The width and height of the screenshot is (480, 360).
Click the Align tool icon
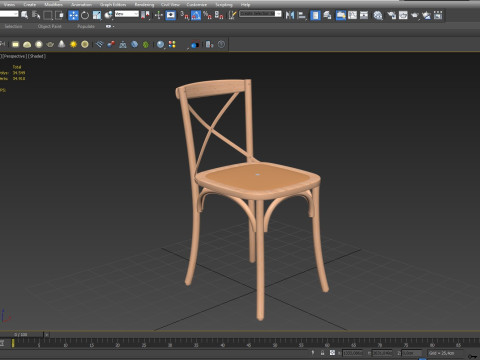pyautogui.click(x=302, y=15)
